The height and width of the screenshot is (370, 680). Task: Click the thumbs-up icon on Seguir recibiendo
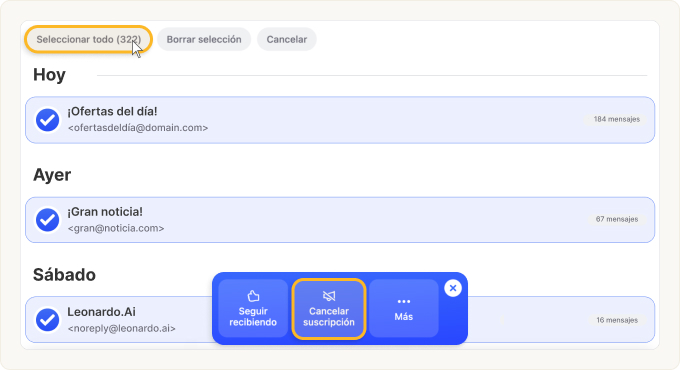point(253,296)
